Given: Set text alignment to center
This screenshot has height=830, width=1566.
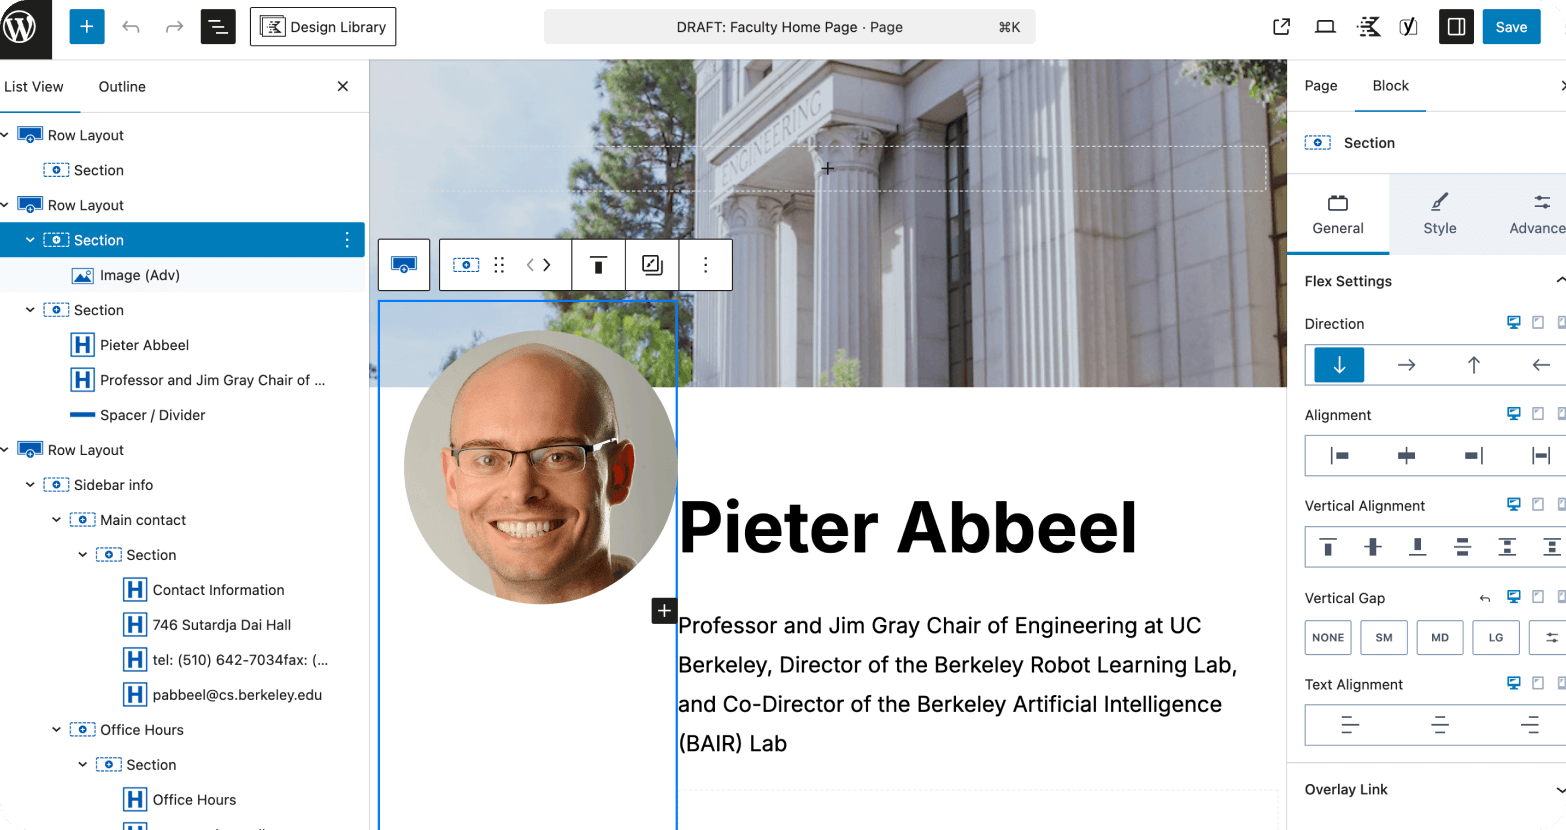Looking at the screenshot, I should point(1439,725).
